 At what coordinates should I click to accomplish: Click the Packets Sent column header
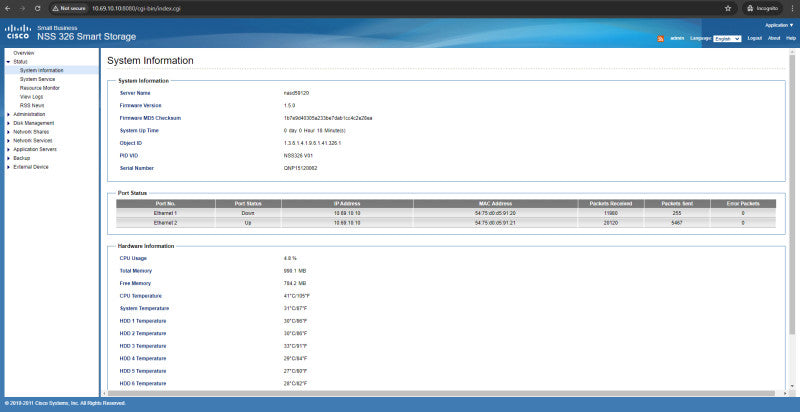(677, 203)
